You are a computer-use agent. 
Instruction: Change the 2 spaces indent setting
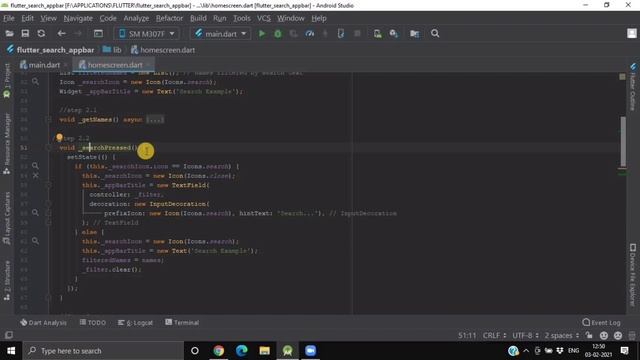(562, 336)
